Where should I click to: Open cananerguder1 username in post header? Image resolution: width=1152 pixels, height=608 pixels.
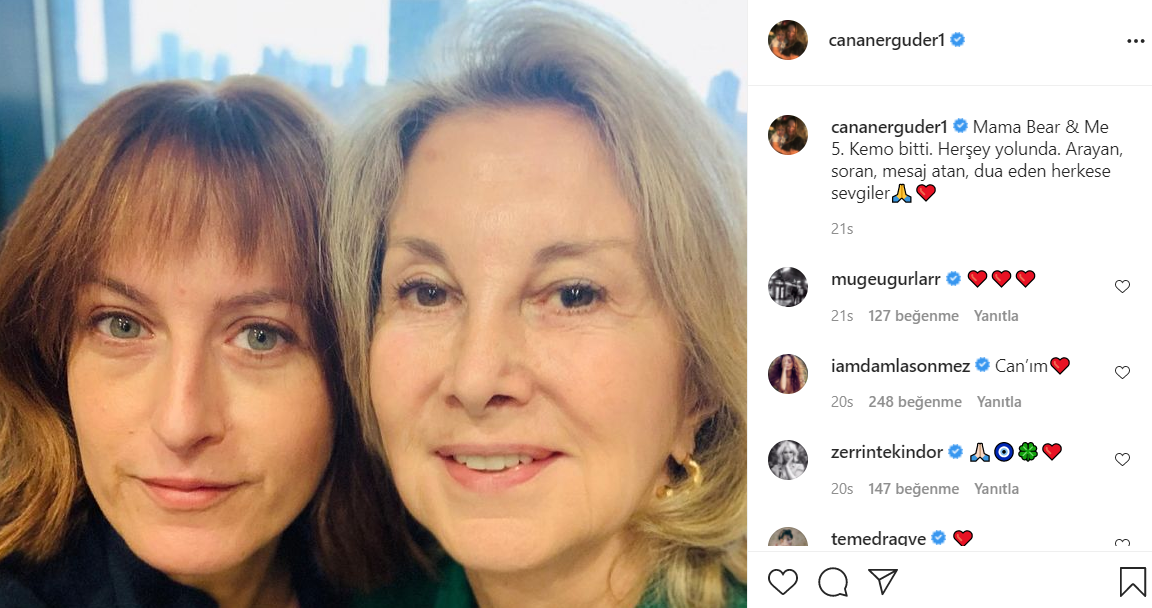888,40
